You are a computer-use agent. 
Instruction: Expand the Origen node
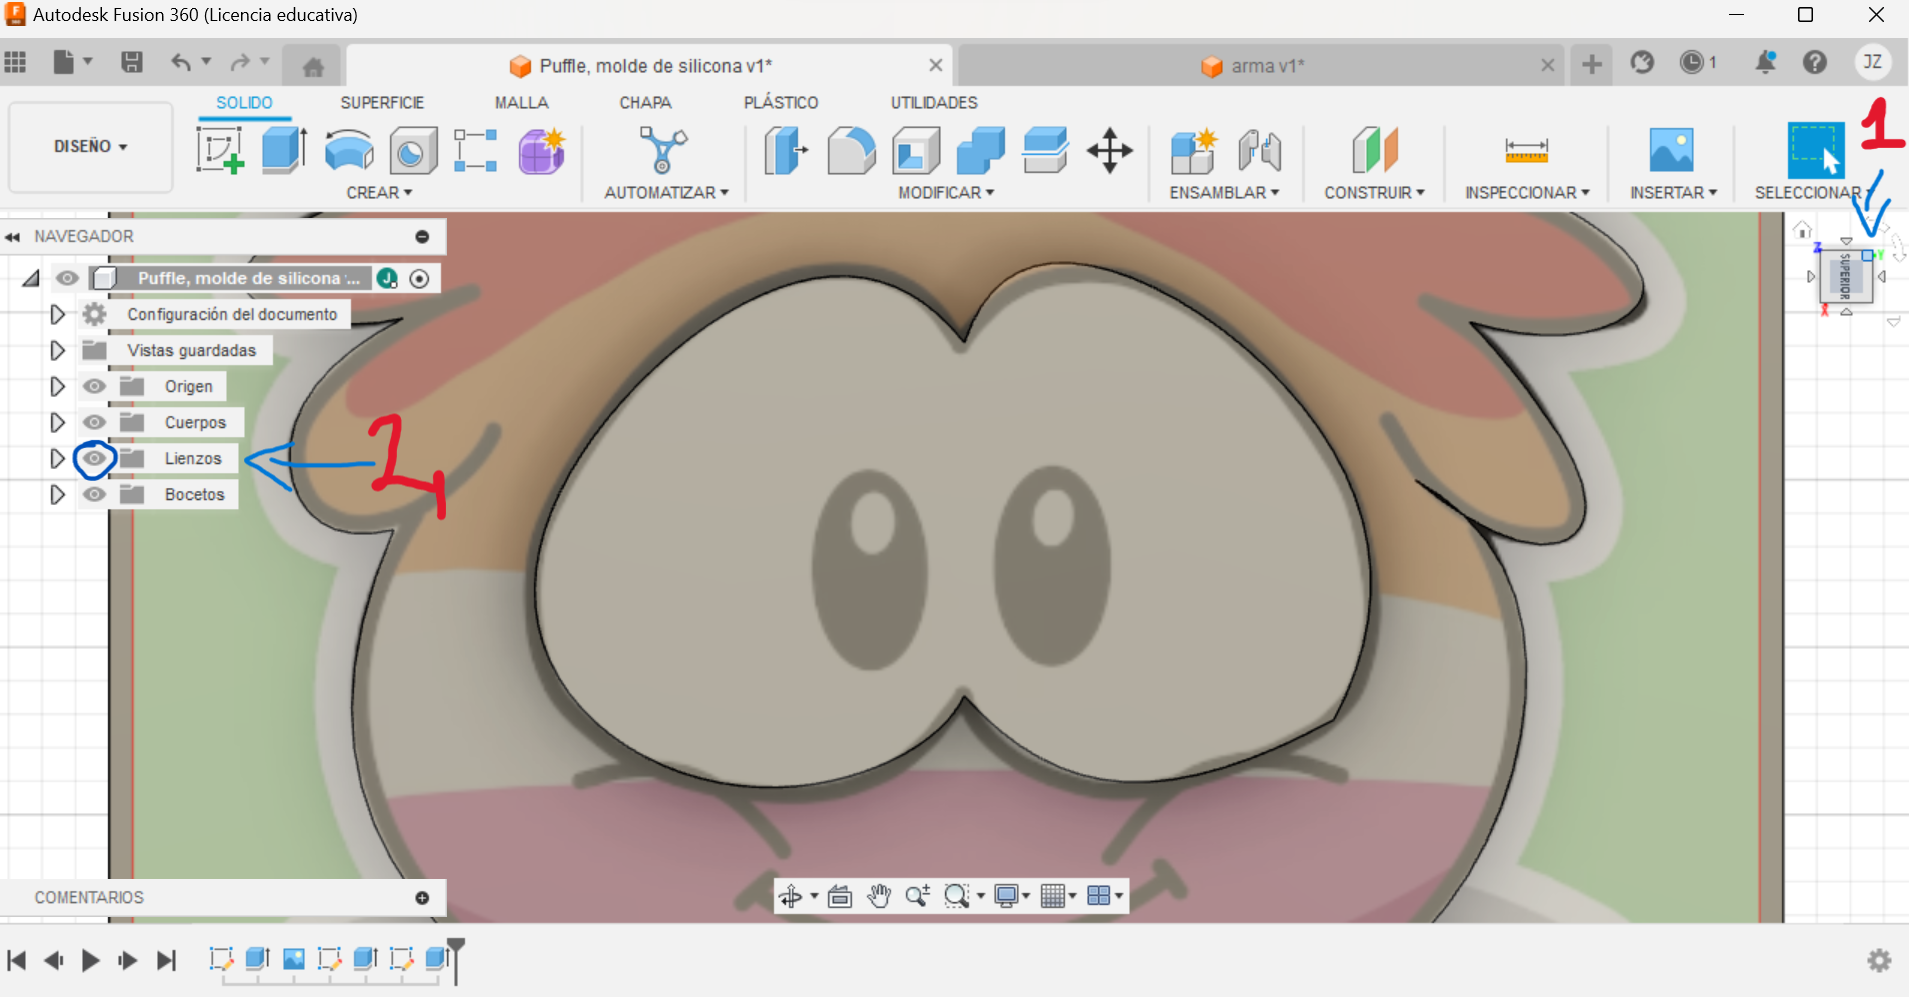point(57,386)
